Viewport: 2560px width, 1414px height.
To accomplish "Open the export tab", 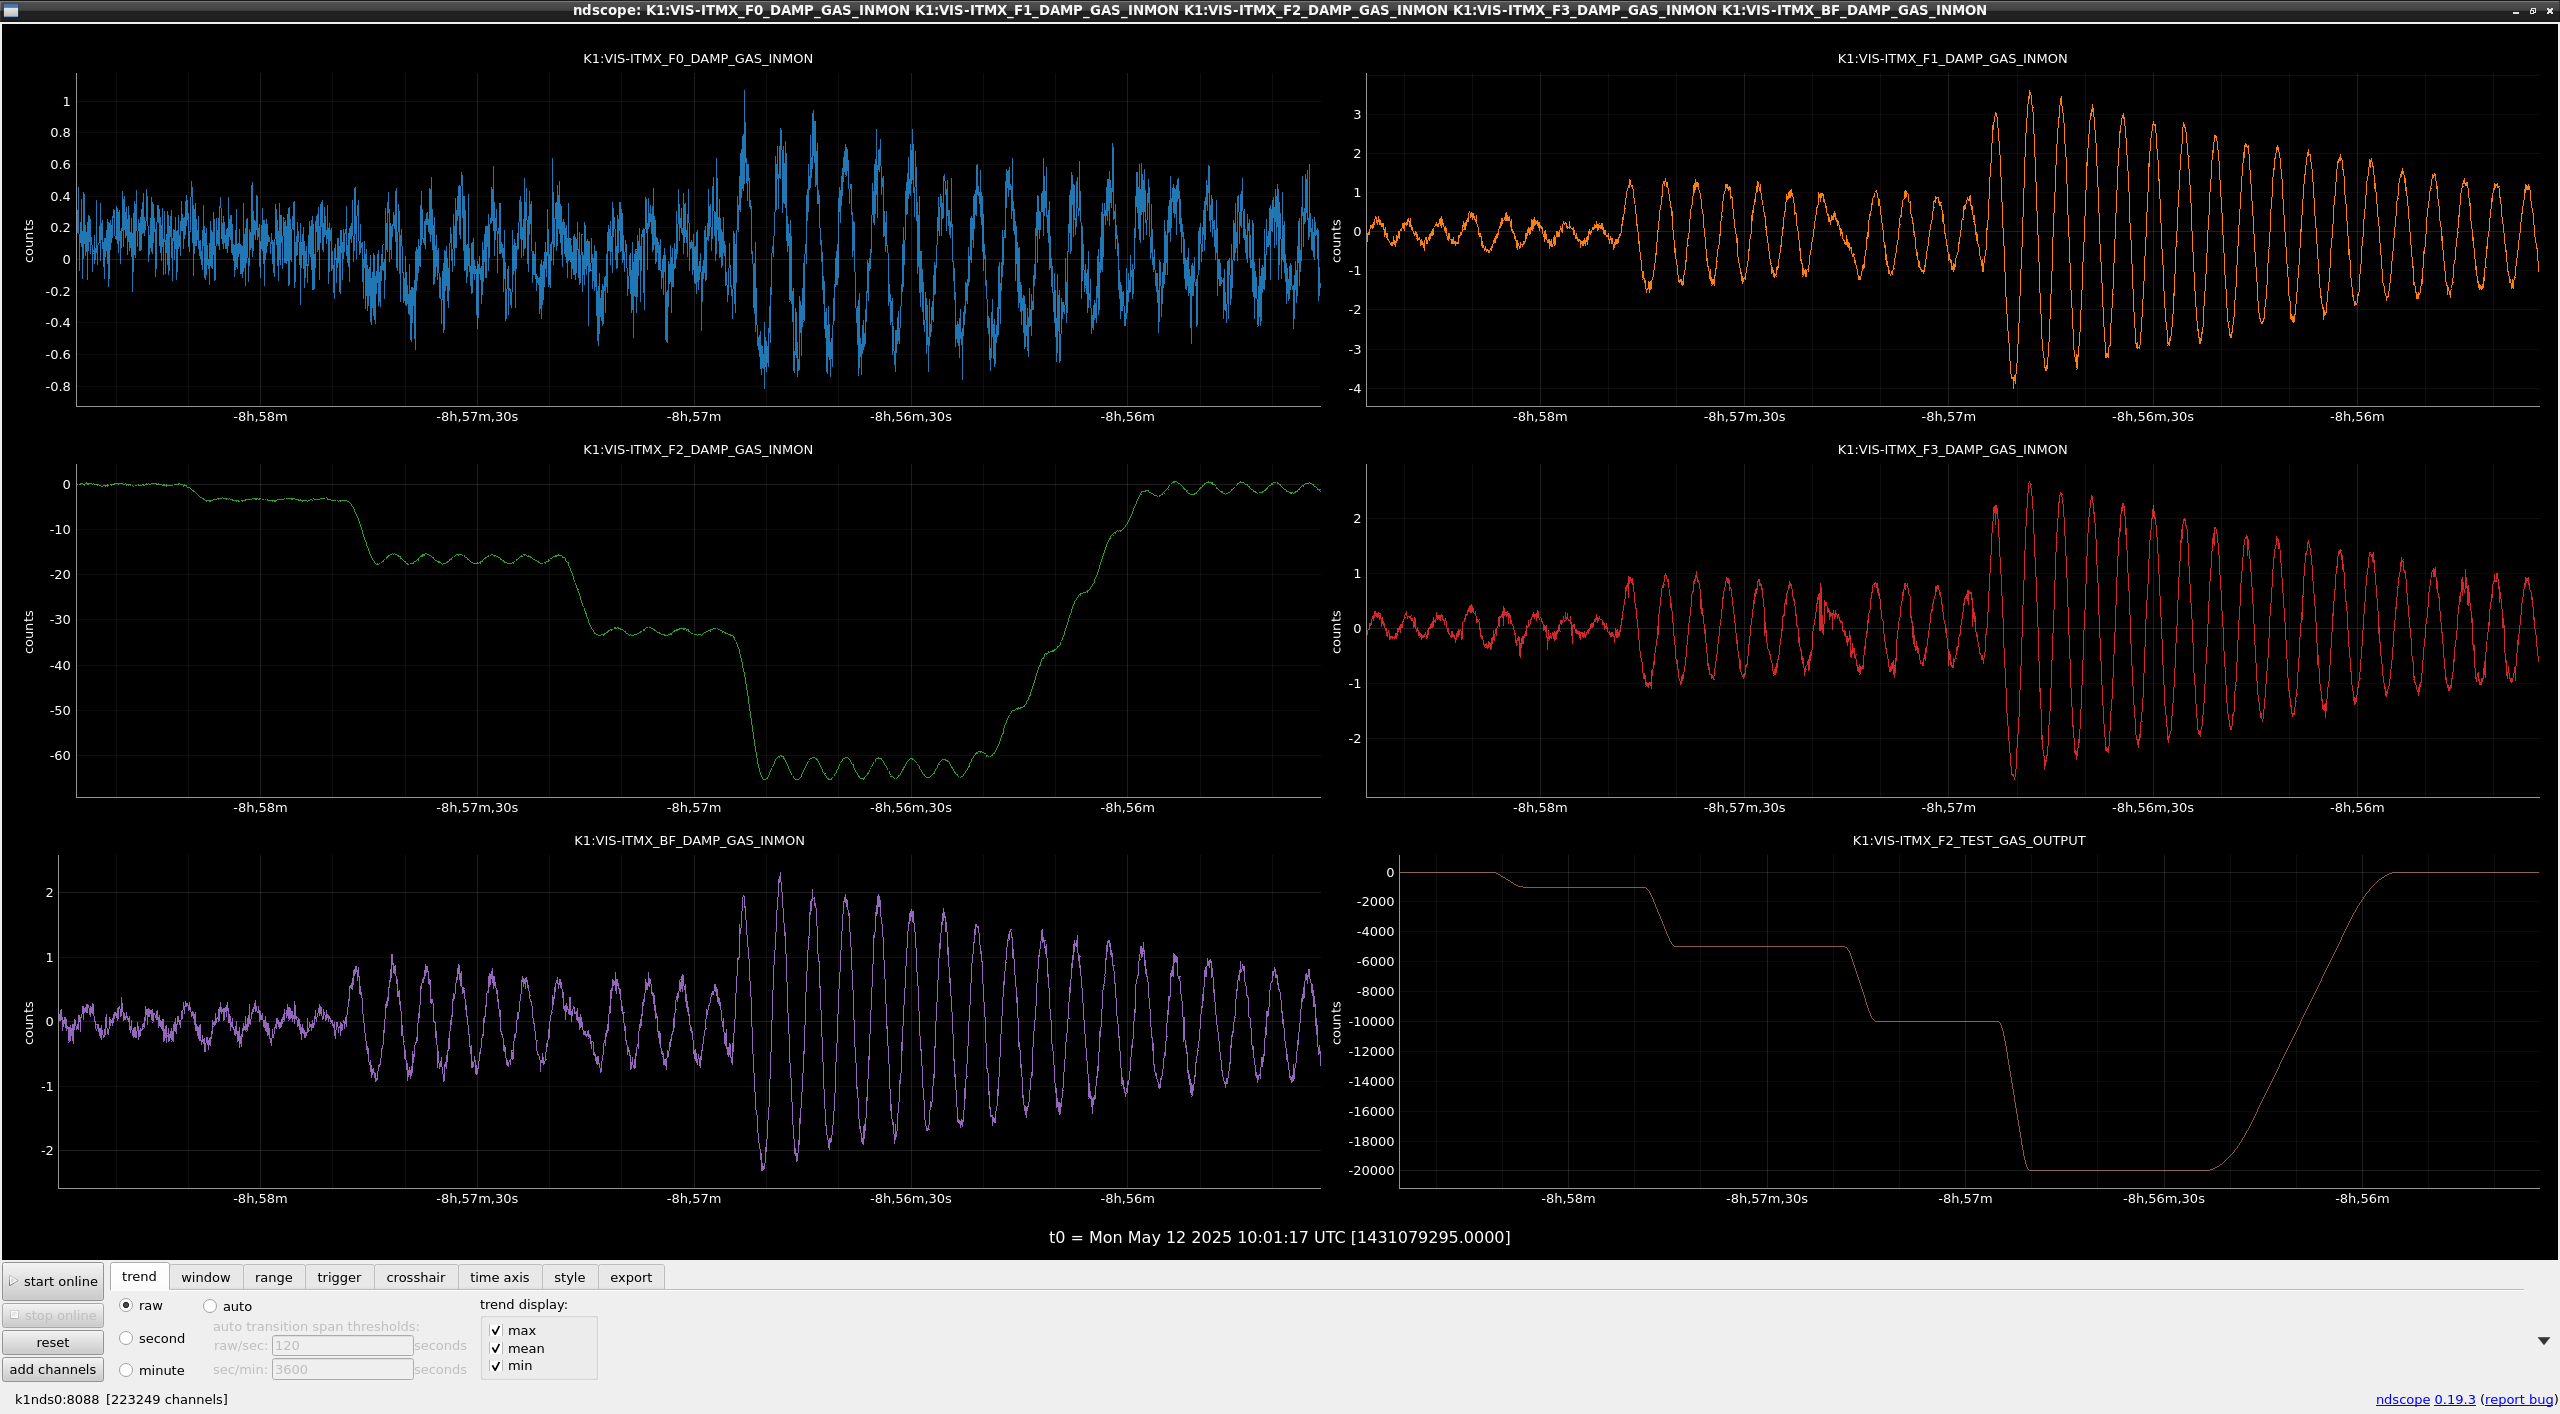I will (630, 1277).
